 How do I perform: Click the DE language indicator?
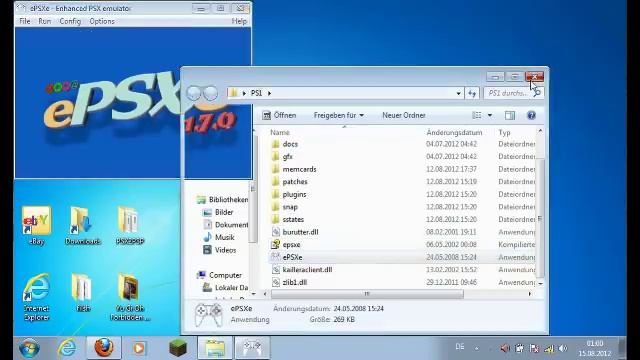tap(460, 347)
